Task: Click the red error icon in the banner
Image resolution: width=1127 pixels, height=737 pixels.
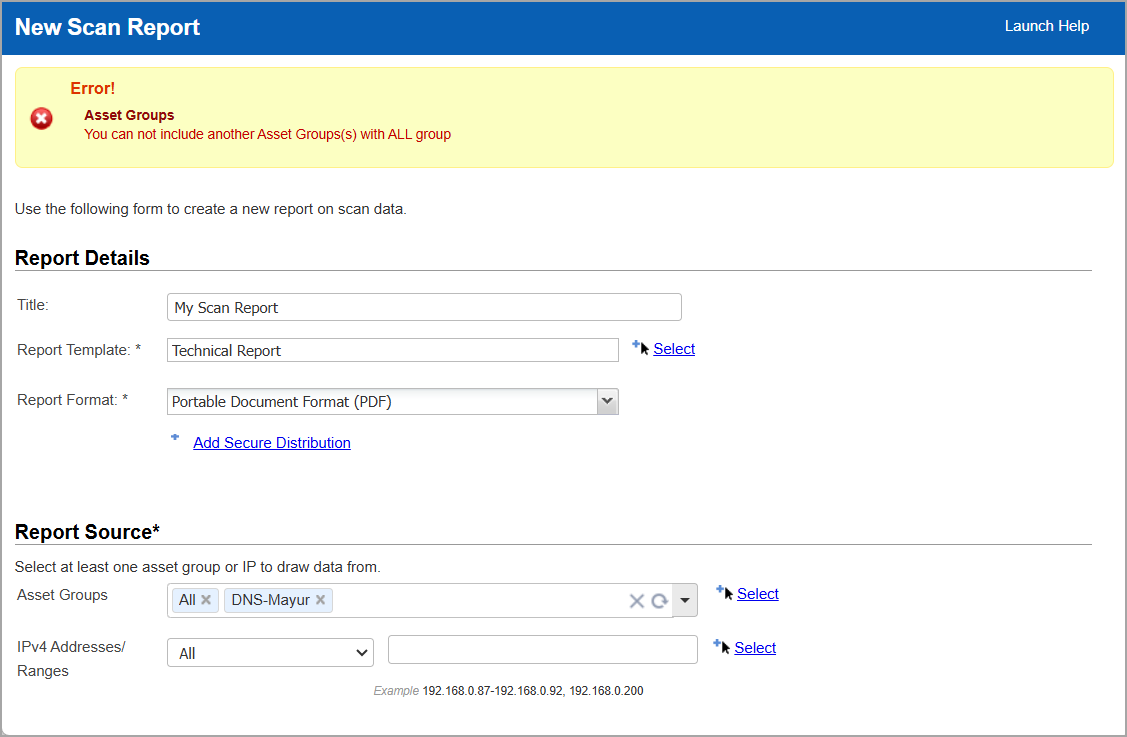Action: [x=41, y=118]
